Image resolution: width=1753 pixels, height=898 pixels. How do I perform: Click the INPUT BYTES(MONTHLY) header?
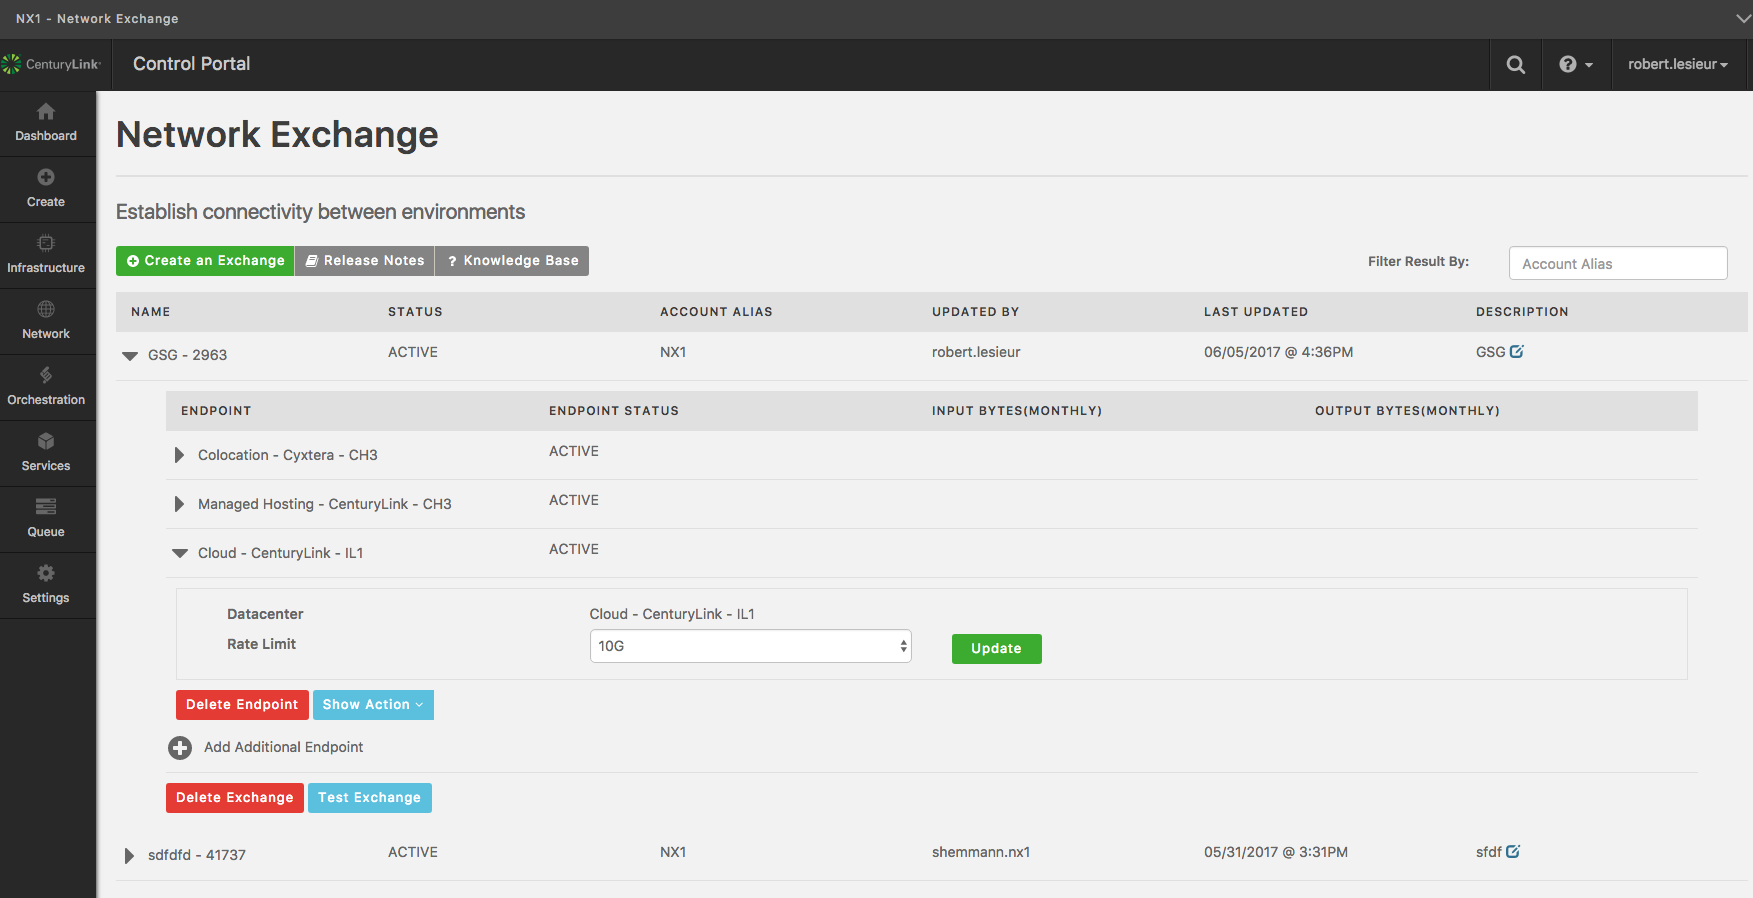coord(1017,411)
